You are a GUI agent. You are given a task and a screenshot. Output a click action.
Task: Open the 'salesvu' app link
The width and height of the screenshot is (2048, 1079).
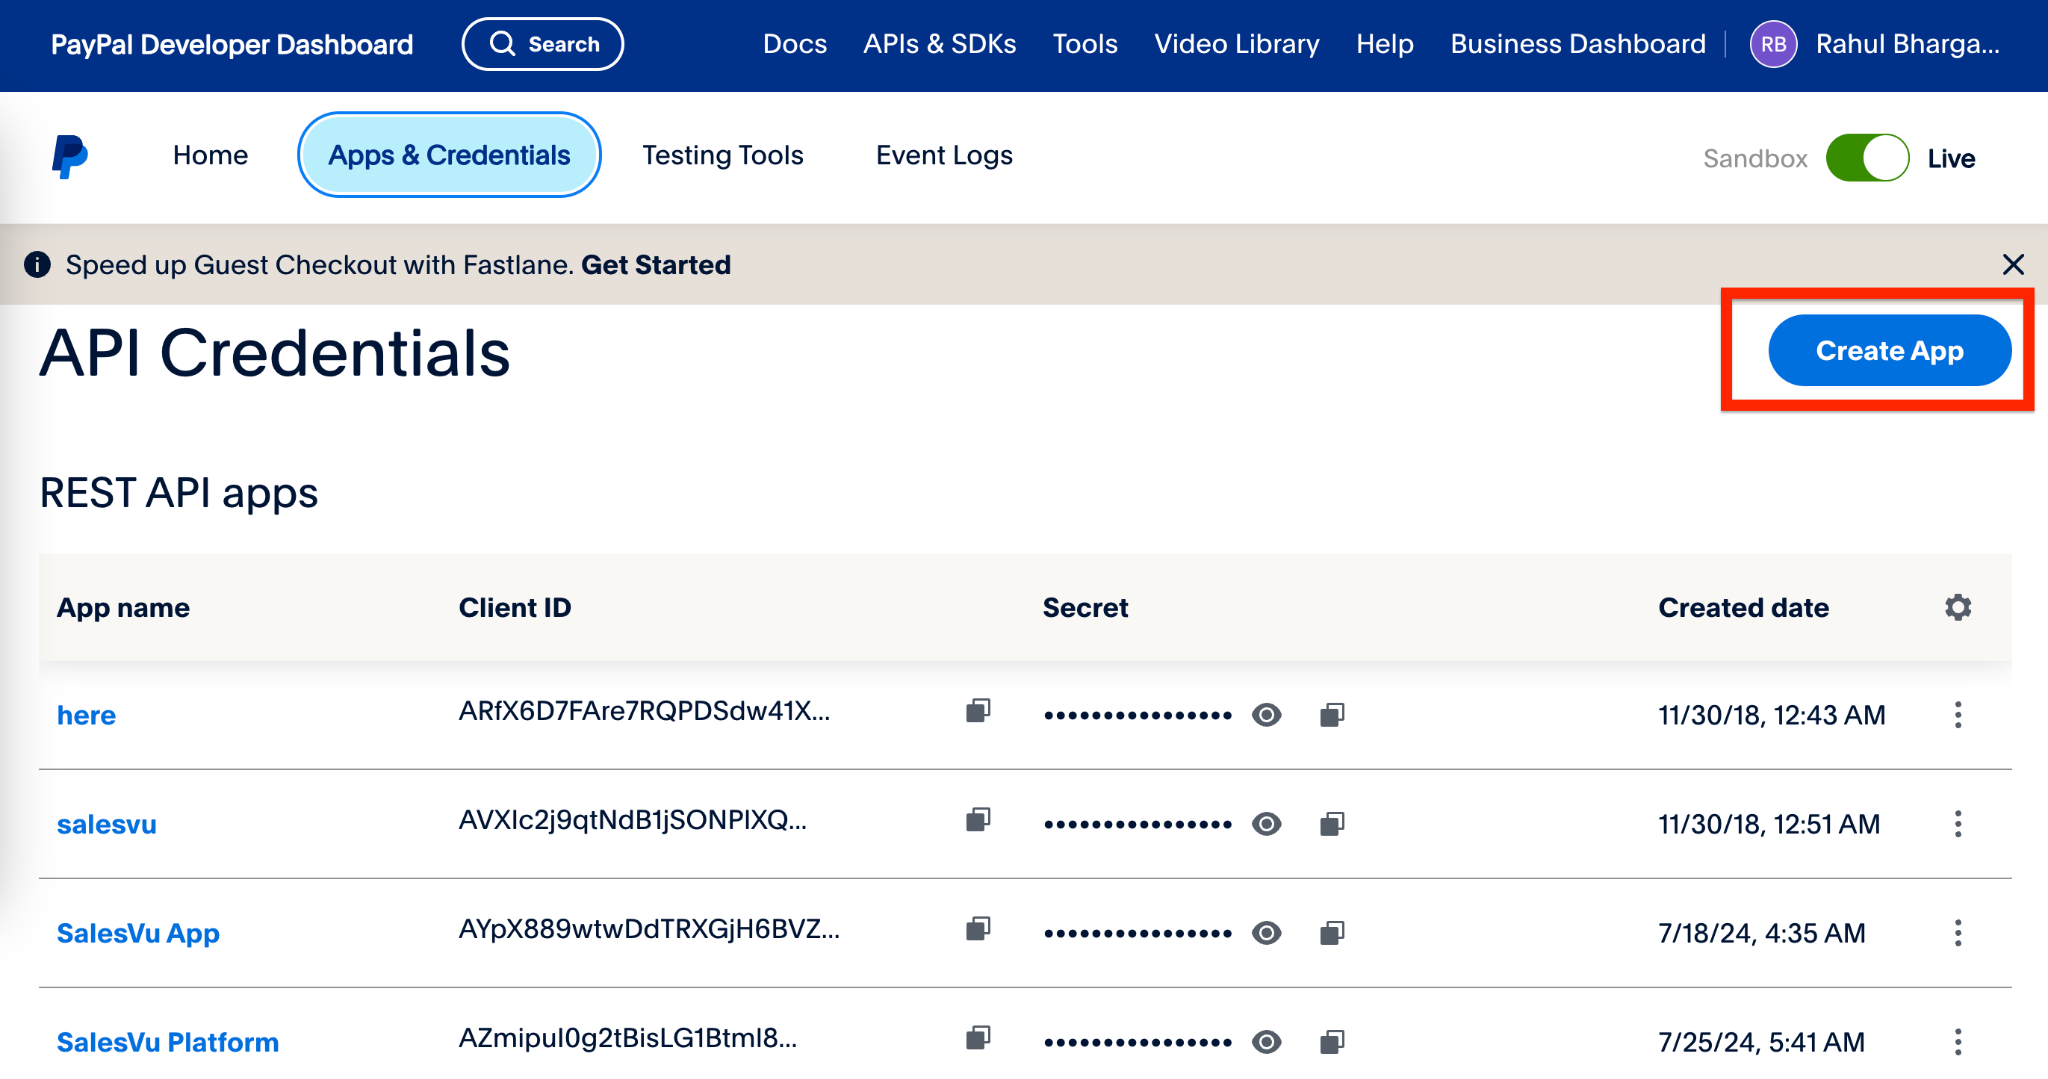(x=107, y=824)
